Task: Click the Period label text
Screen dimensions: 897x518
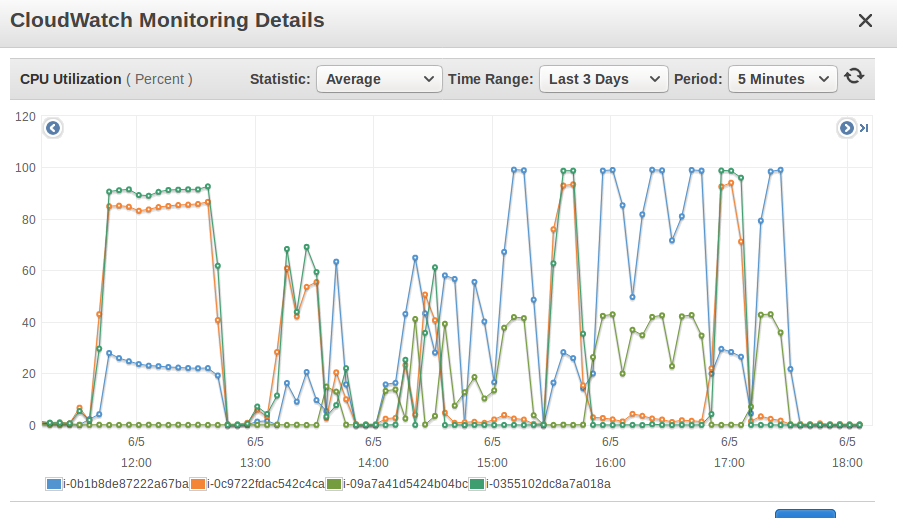Action: click(698, 79)
